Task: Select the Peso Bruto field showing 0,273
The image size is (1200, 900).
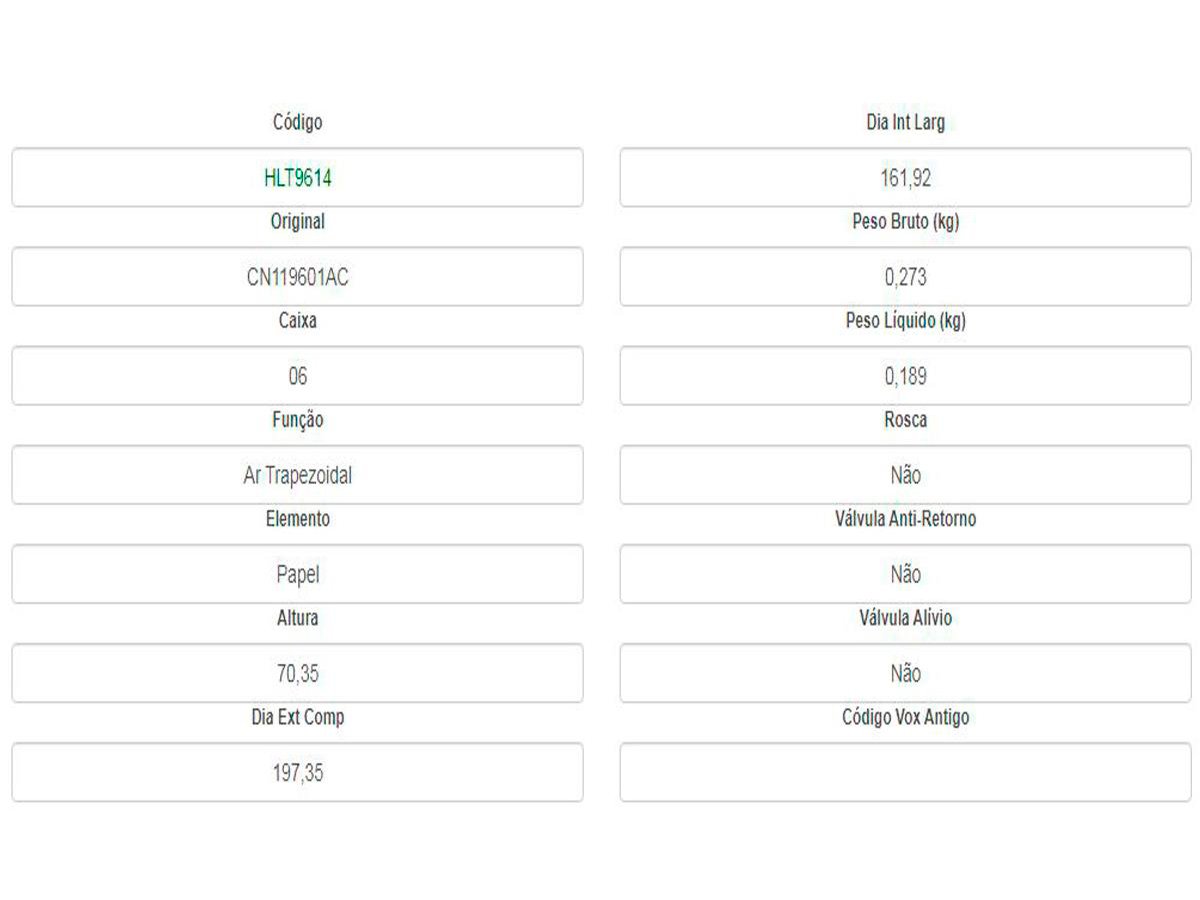Action: [x=905, y=277]
